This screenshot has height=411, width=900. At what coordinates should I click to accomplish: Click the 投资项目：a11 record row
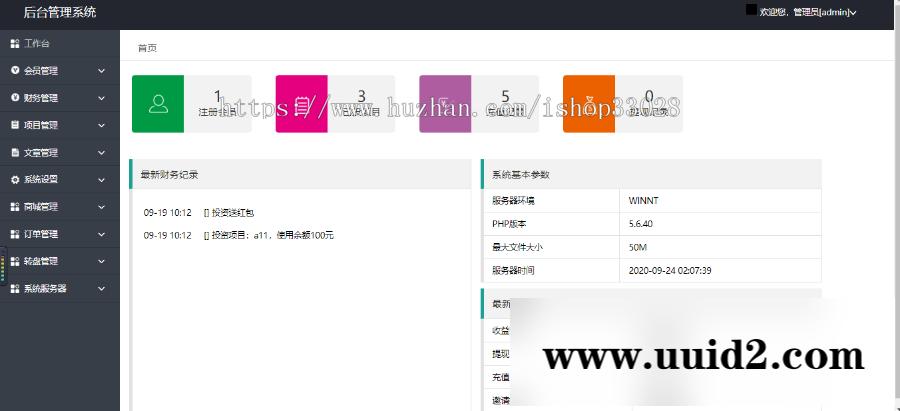click(x=238, y=235)
